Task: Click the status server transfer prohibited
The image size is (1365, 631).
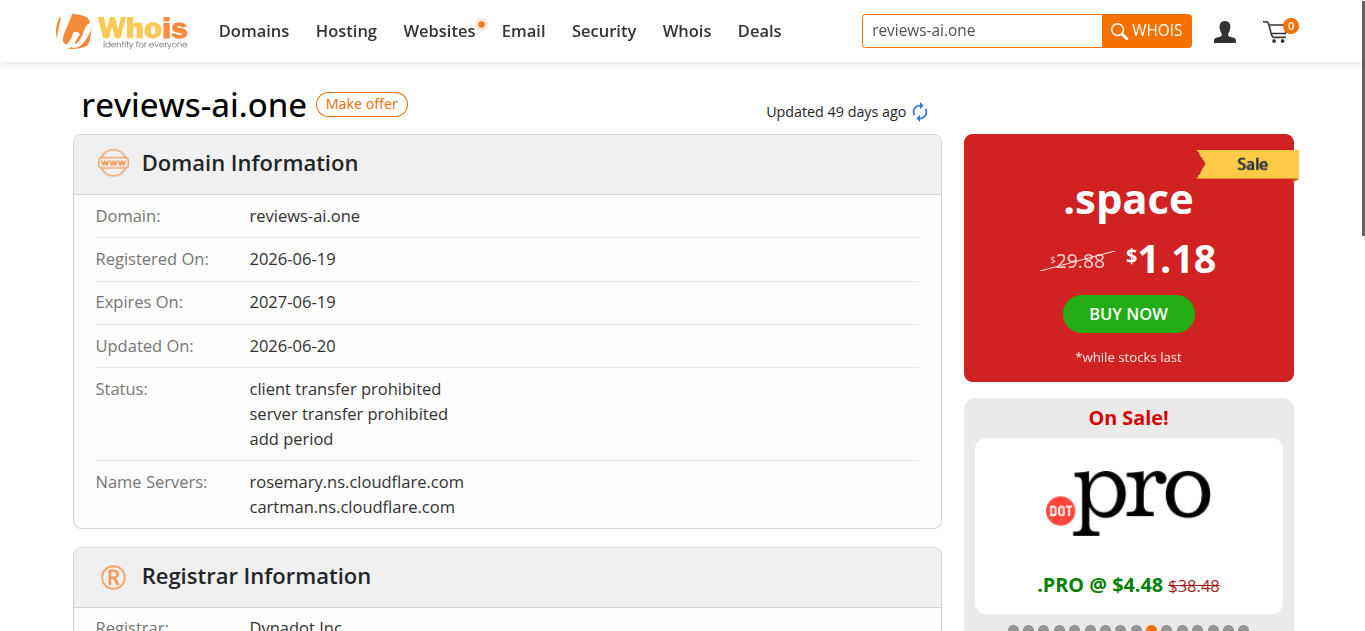Action: pos(349,414)
